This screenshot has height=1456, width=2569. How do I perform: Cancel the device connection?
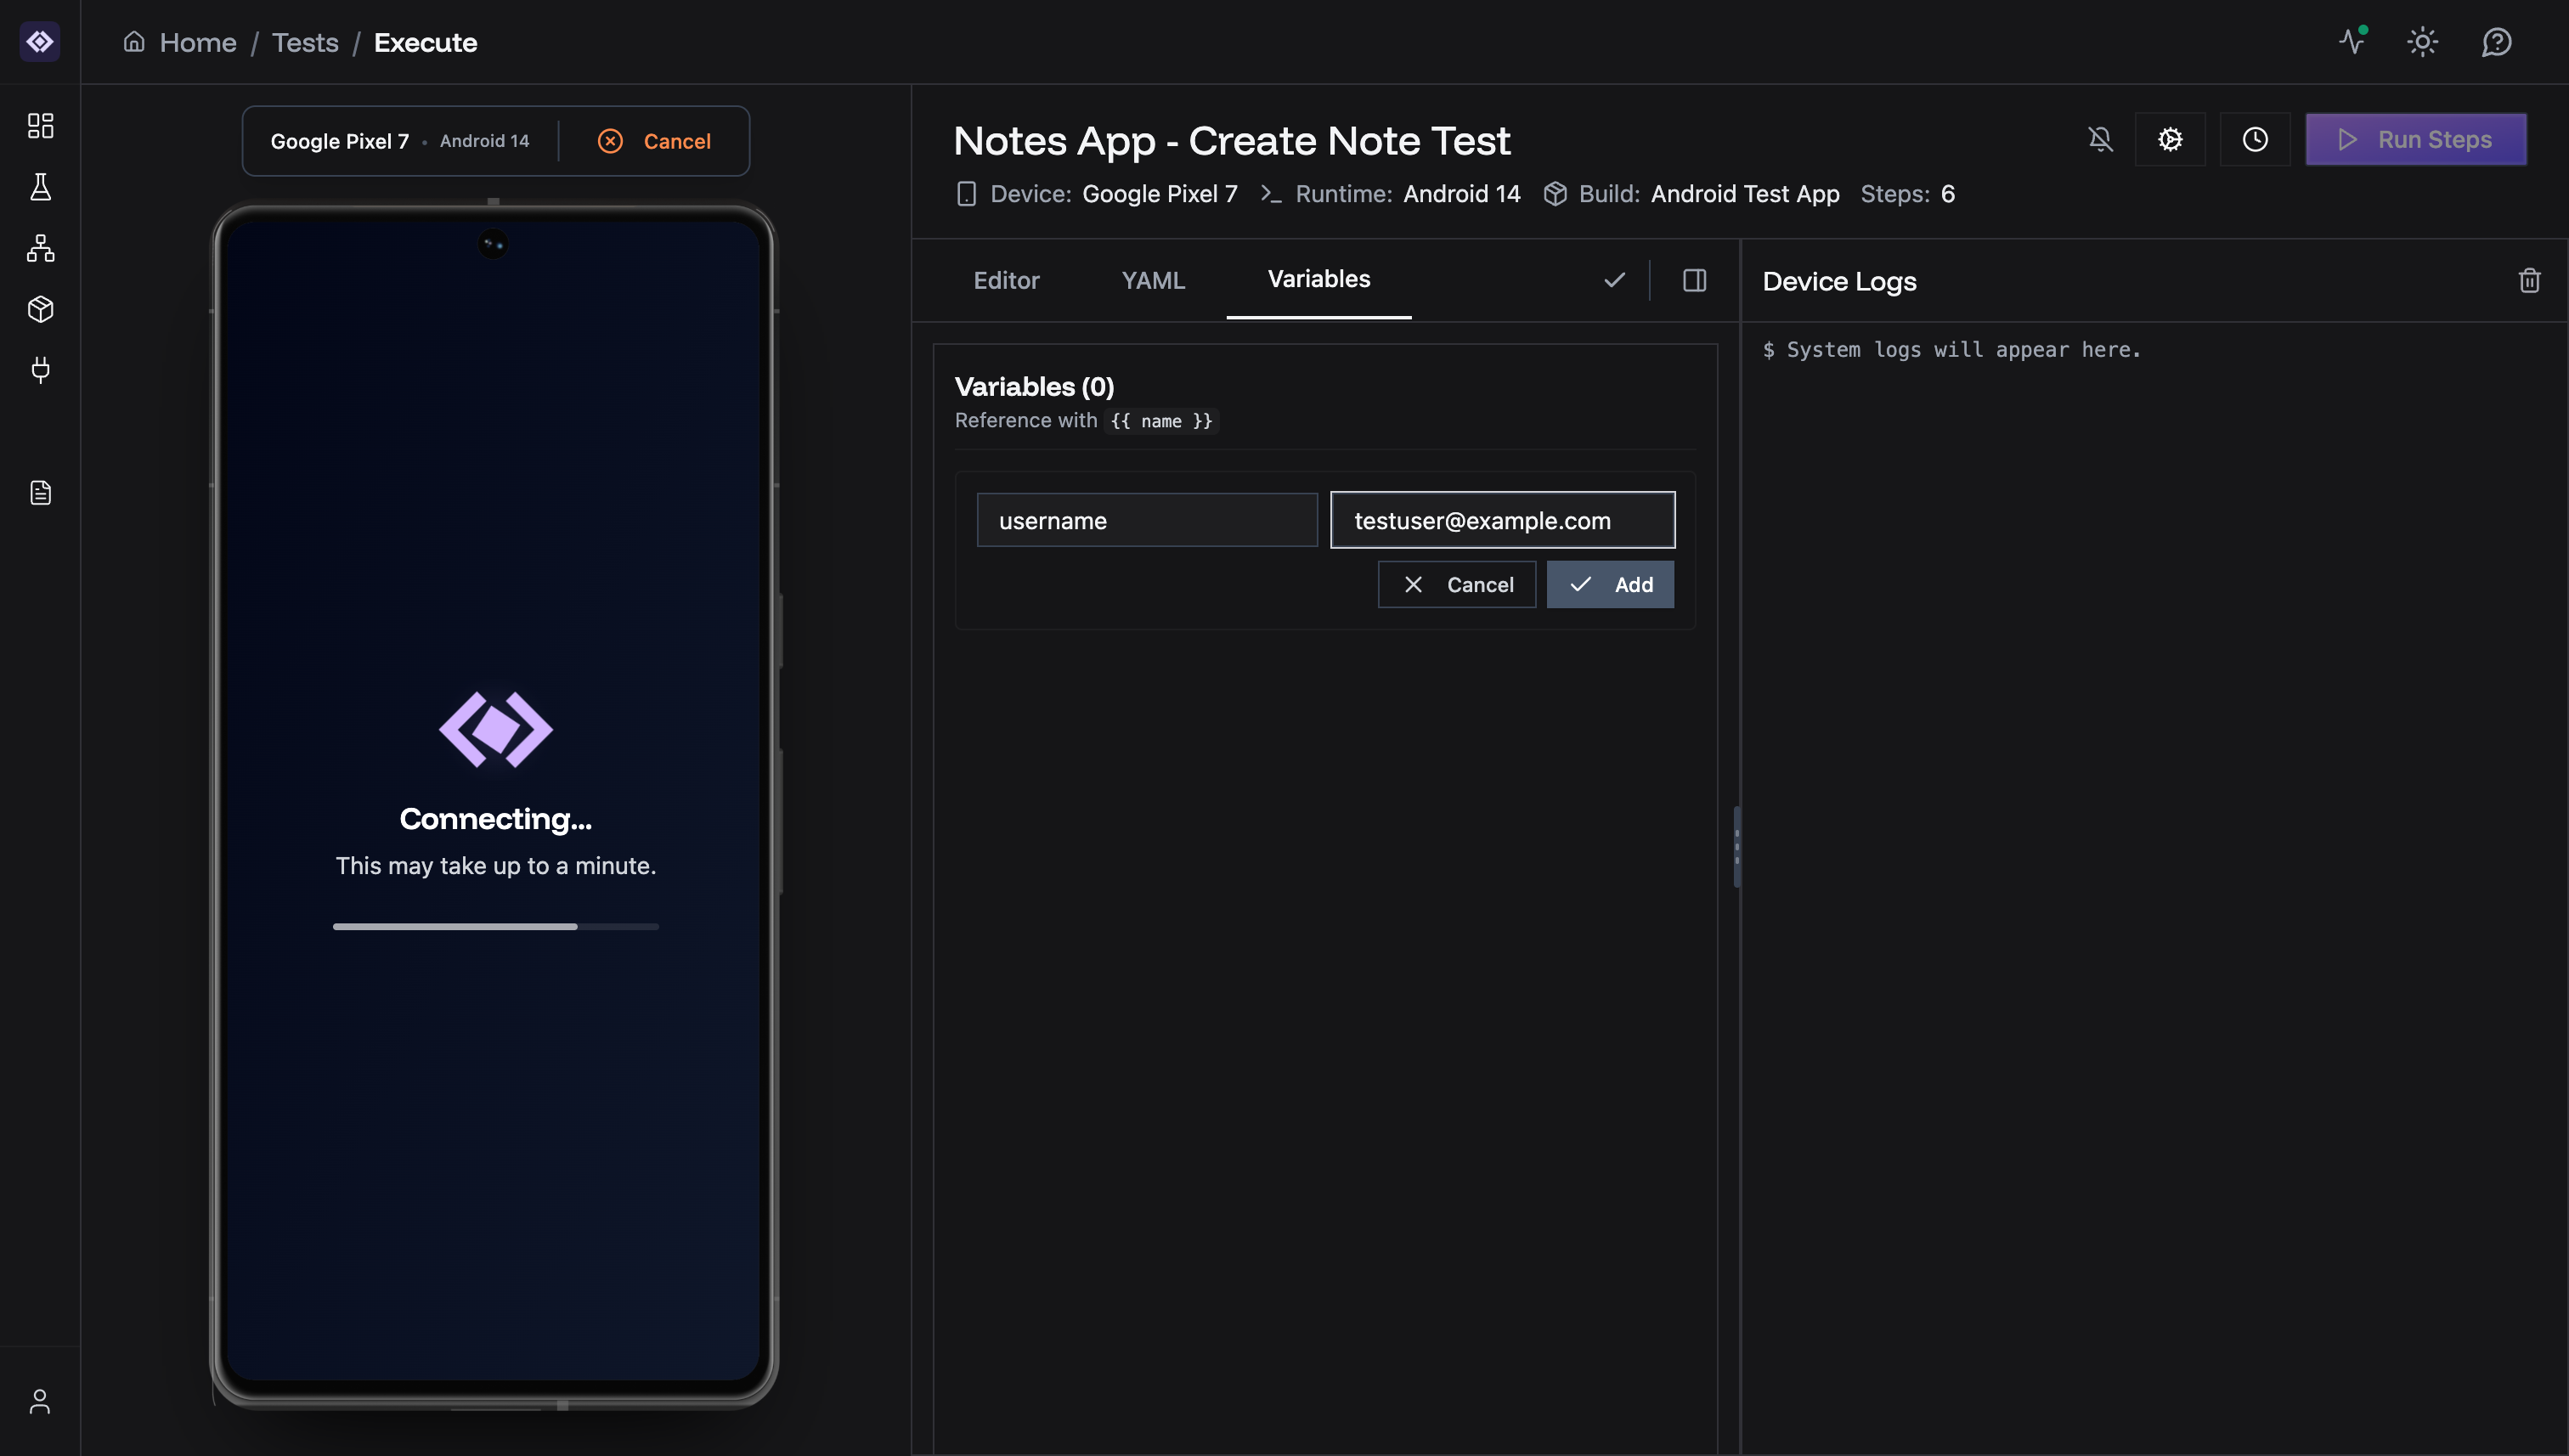(x=654, y=141)
